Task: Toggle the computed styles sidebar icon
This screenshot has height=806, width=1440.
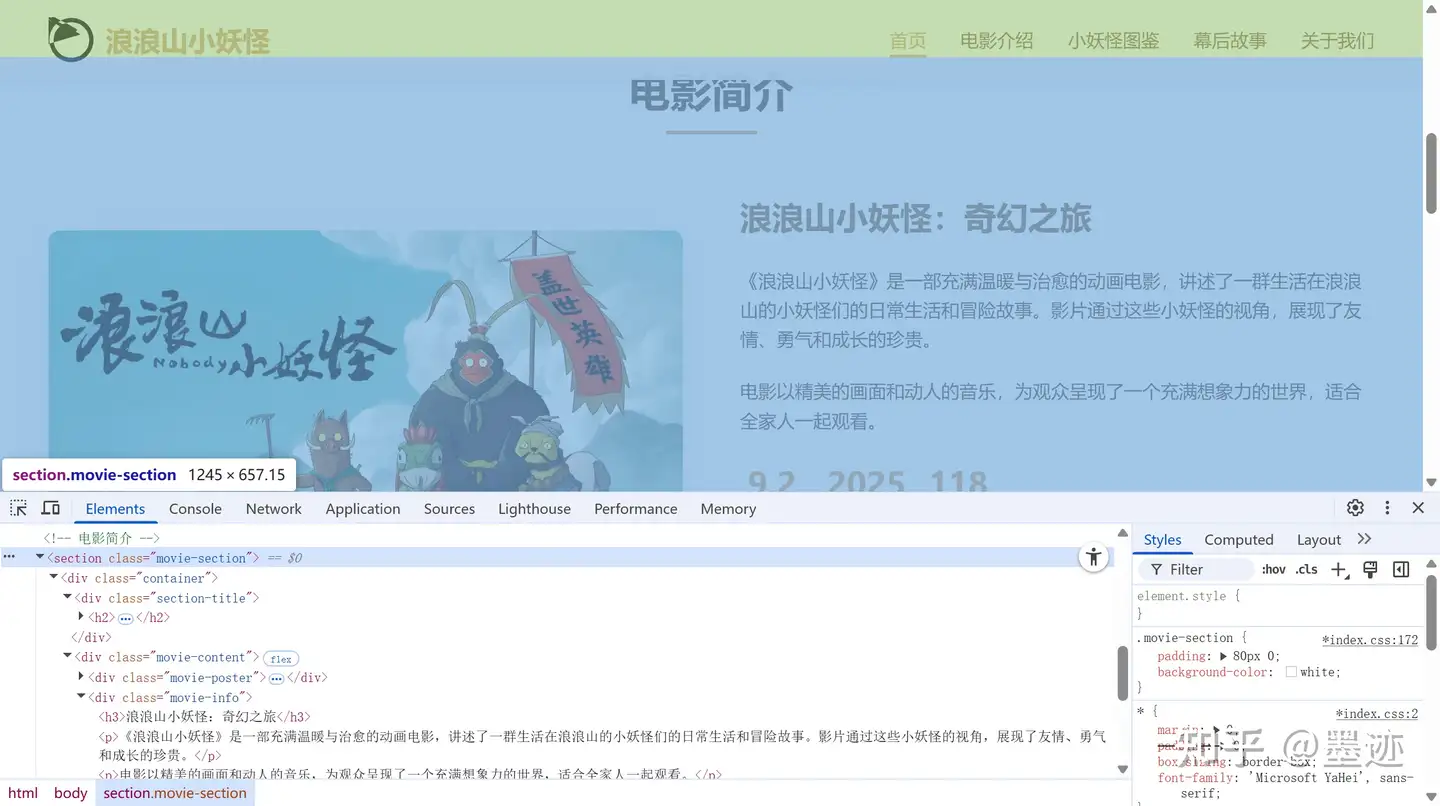Action: tap(1401, 569)
